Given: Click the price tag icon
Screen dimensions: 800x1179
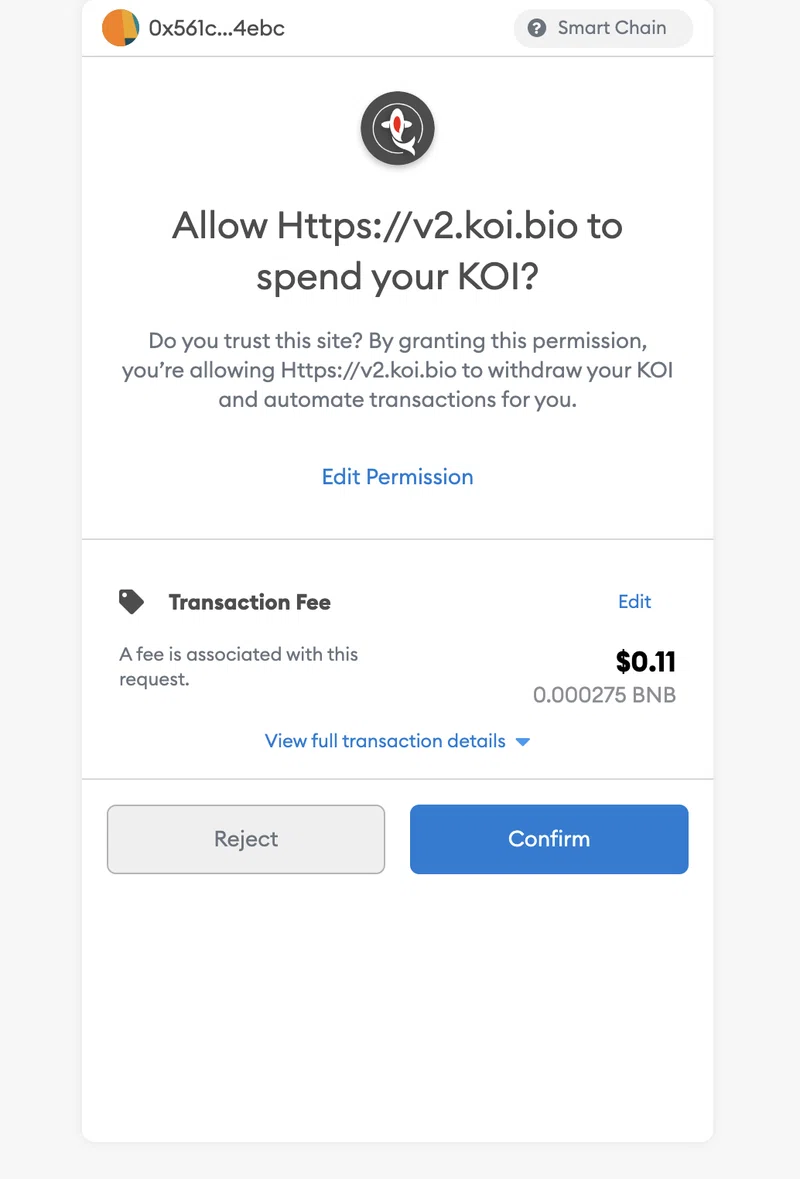Looking at the screenshot, I should click(x=131, y=602).
